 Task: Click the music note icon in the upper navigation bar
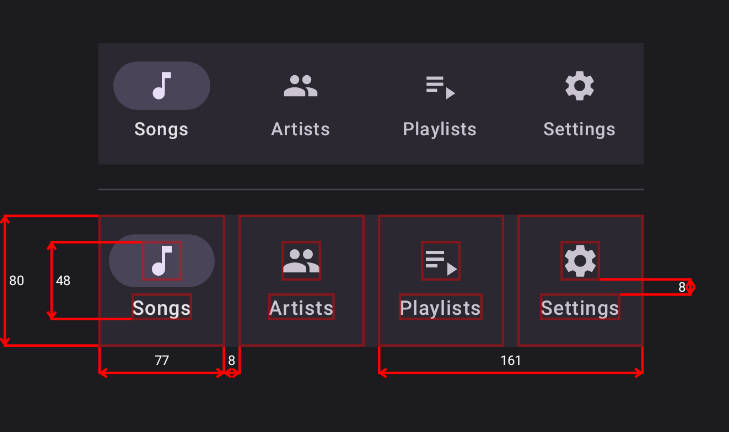click(162, 86)
